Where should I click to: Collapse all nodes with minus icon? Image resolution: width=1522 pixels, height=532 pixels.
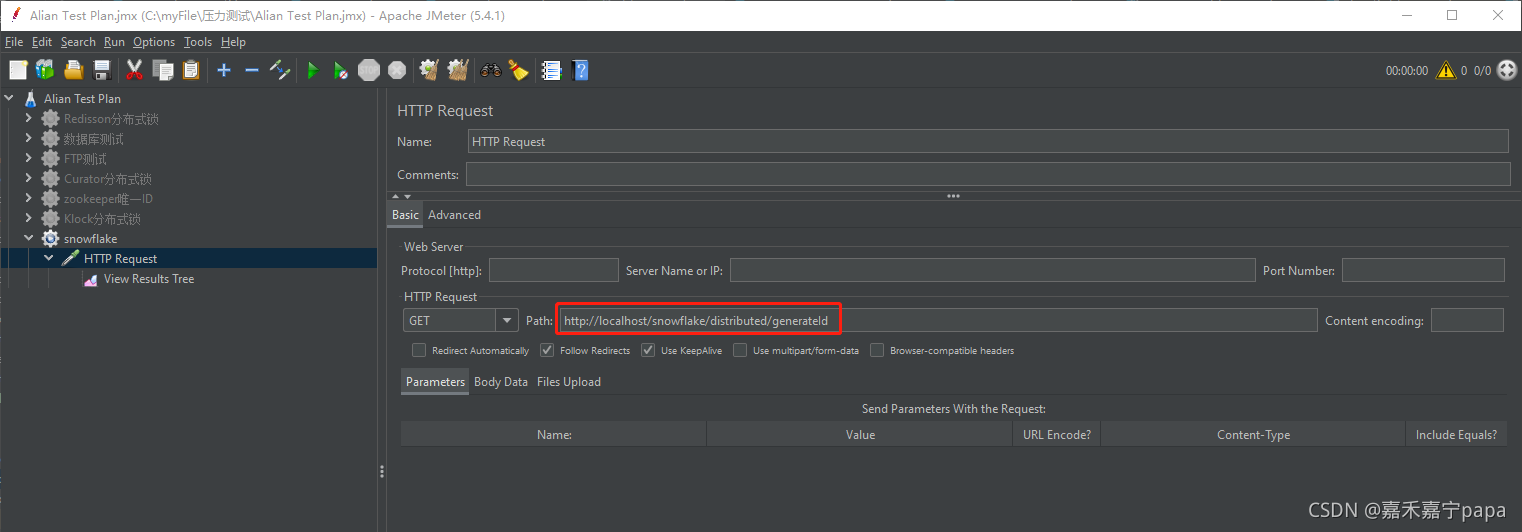pyautogui.click(x=252, y=70)
